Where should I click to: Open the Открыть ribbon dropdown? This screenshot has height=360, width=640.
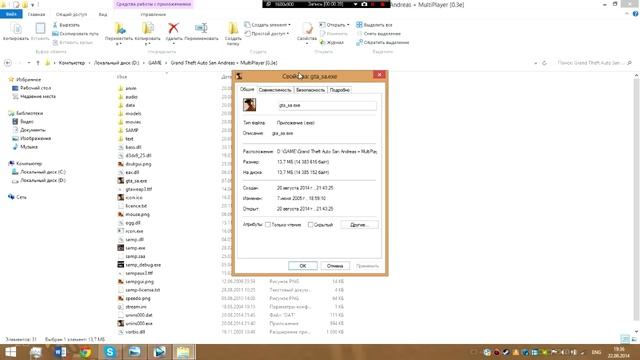coord(334,25)
